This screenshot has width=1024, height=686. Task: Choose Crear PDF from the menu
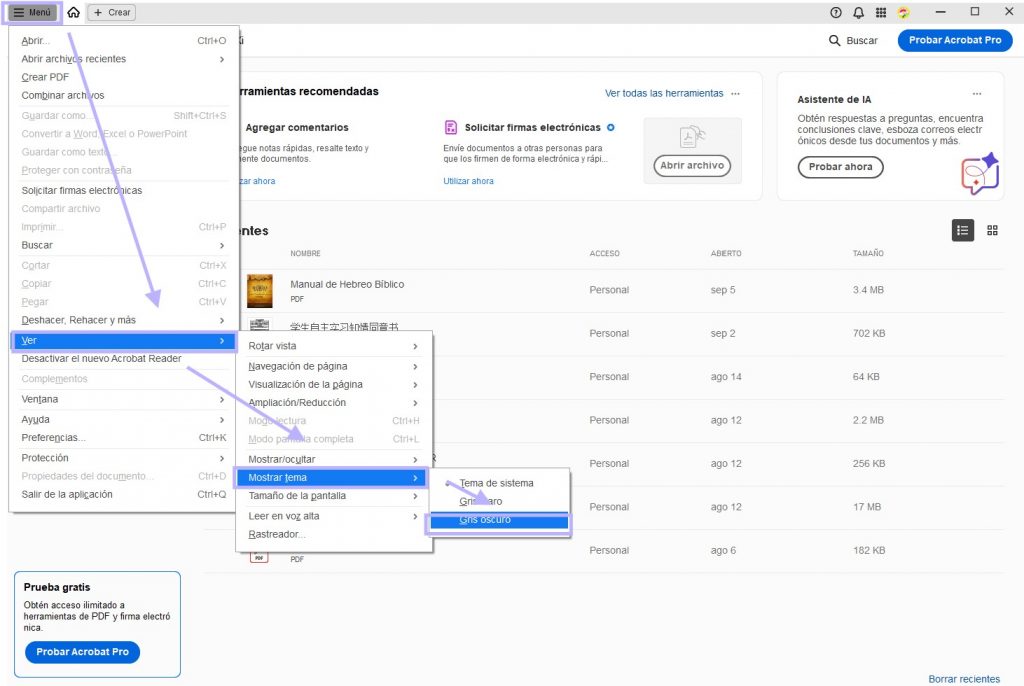pos(123,77)
